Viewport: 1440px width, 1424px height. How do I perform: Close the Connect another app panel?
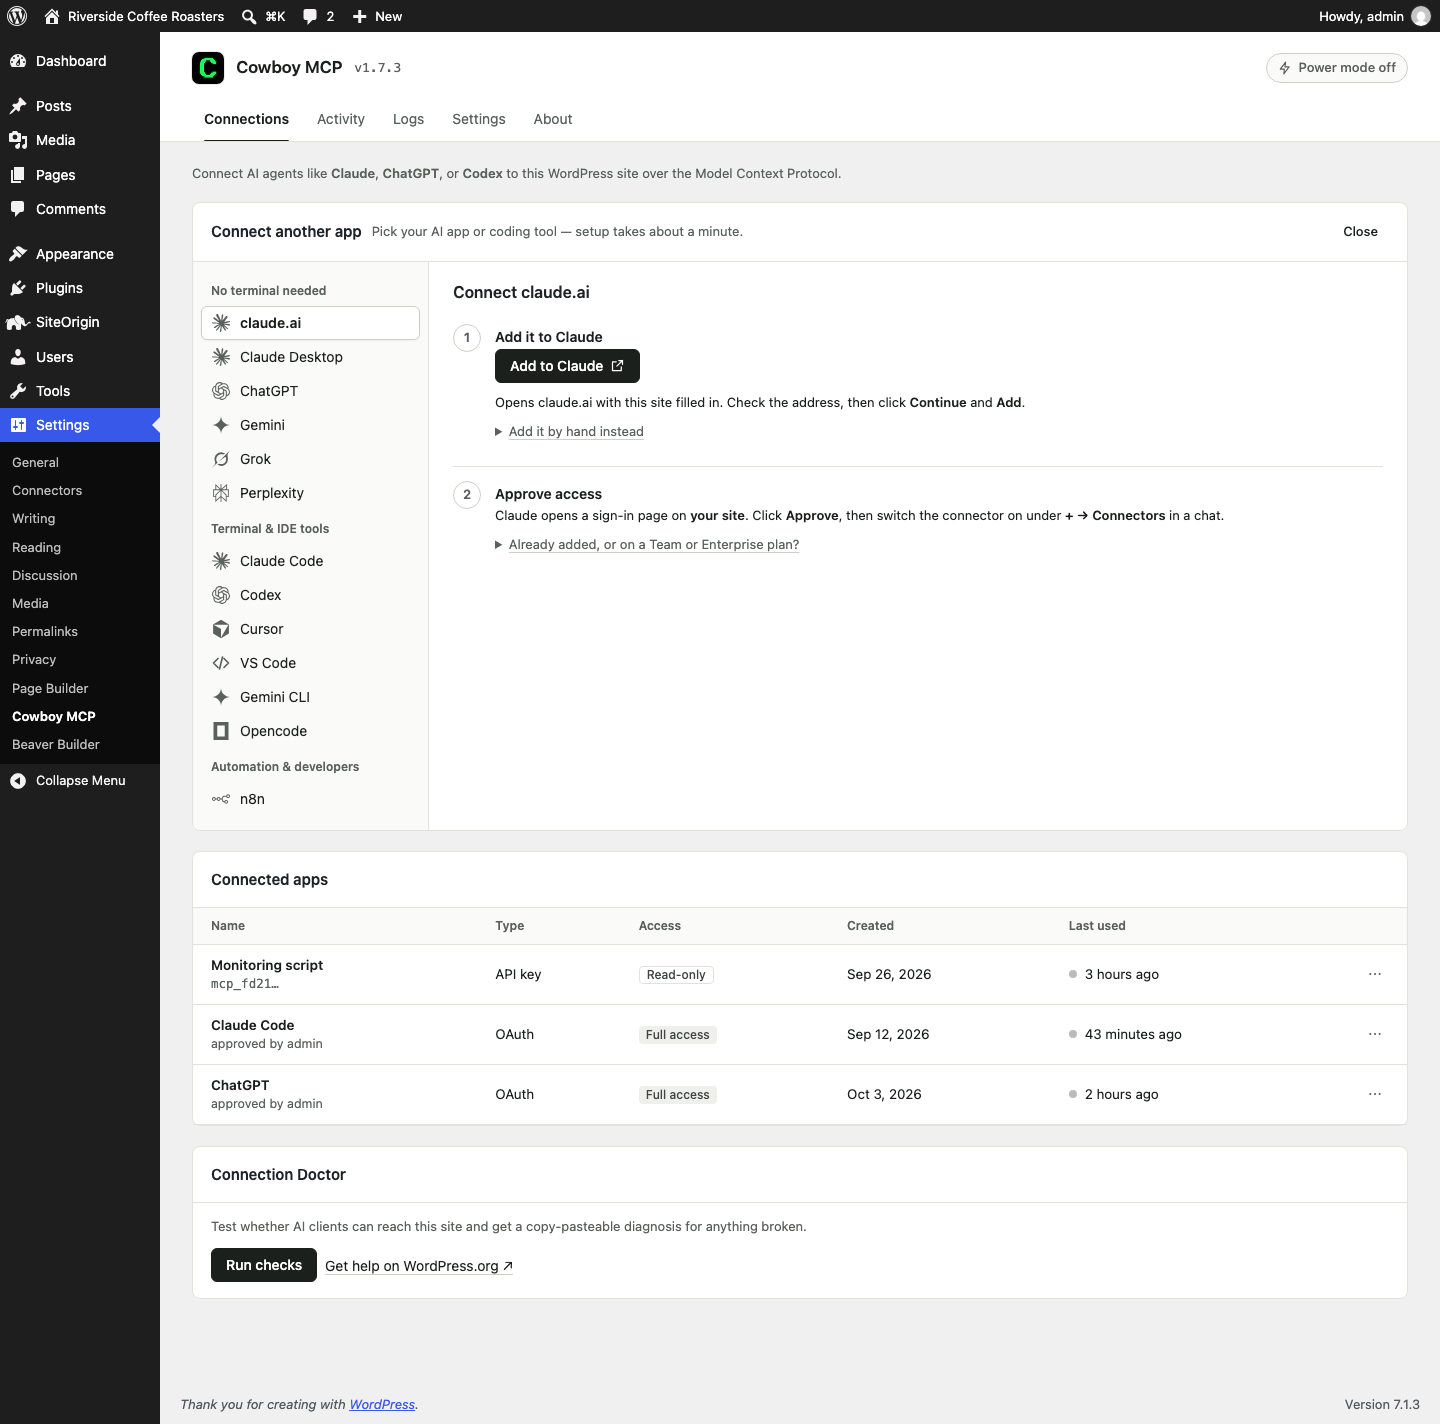tap(1360, 232)
